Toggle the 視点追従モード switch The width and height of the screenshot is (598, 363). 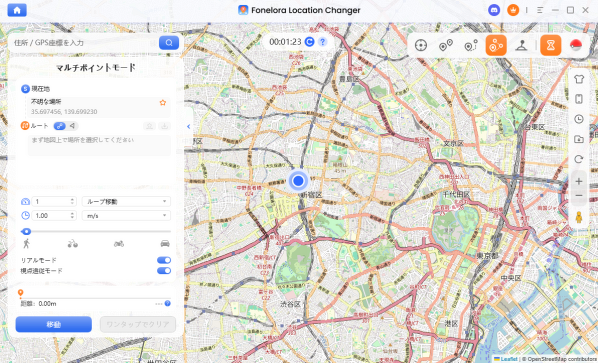[x=164, y=271]
